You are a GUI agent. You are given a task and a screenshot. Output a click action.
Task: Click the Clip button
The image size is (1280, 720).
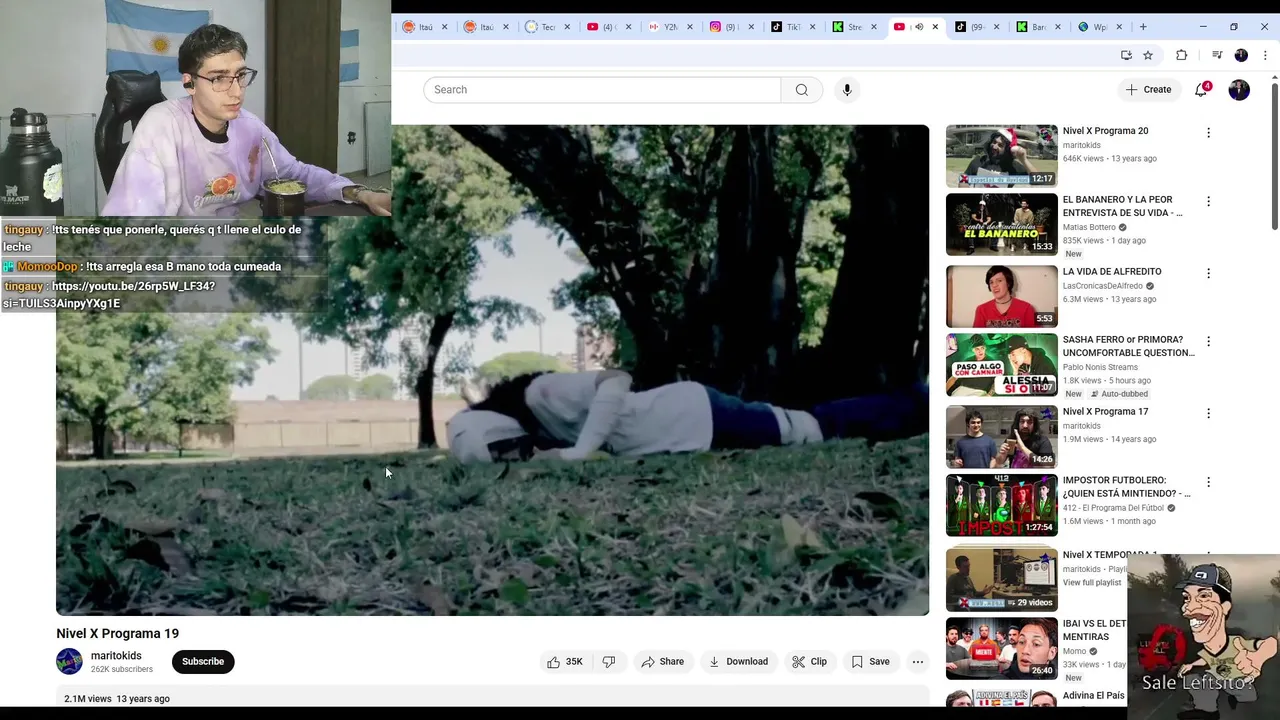809,662
